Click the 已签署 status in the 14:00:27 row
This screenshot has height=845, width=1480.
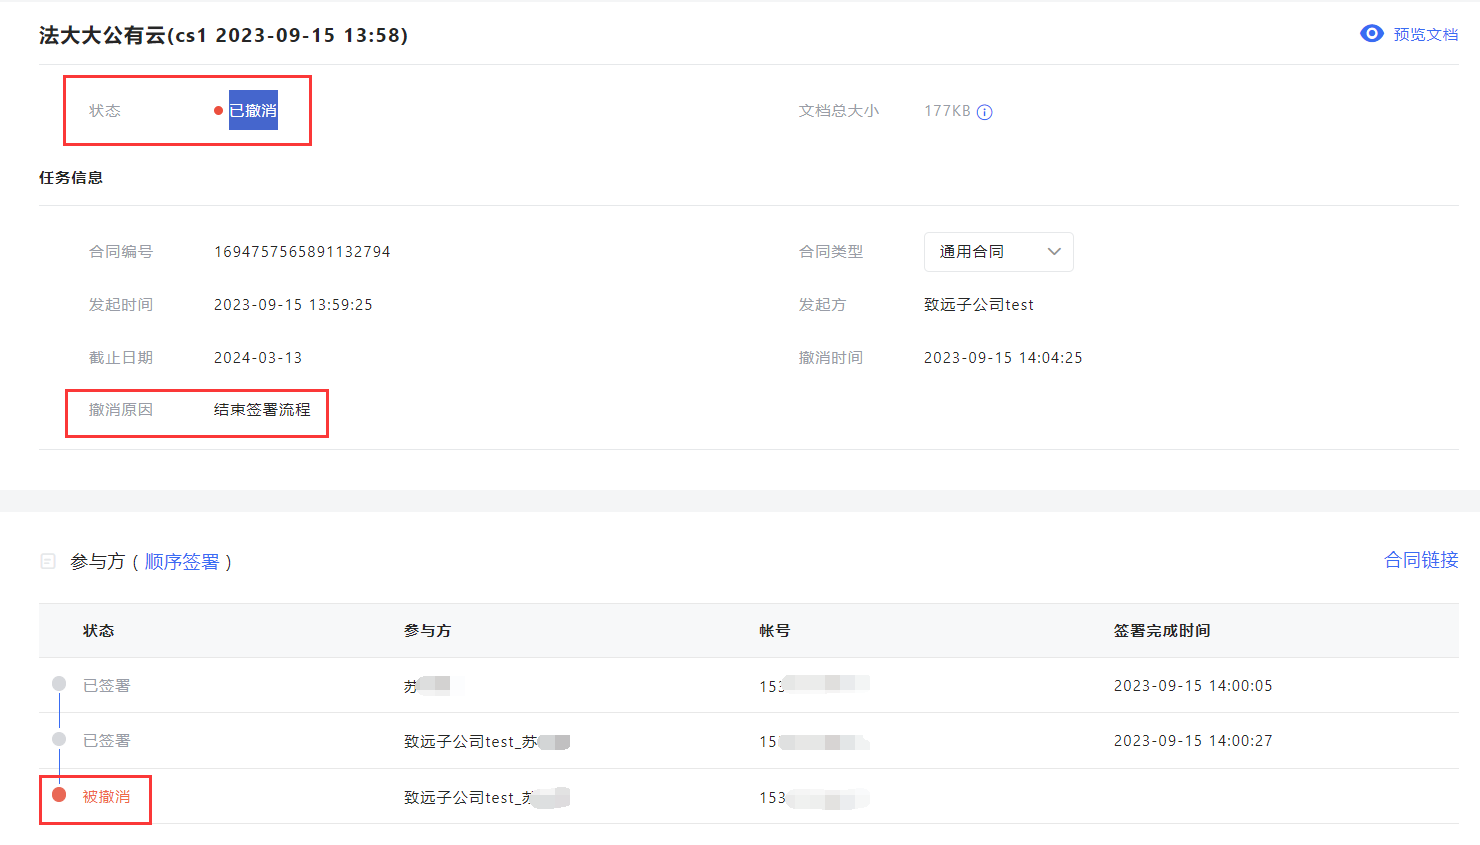106,741
